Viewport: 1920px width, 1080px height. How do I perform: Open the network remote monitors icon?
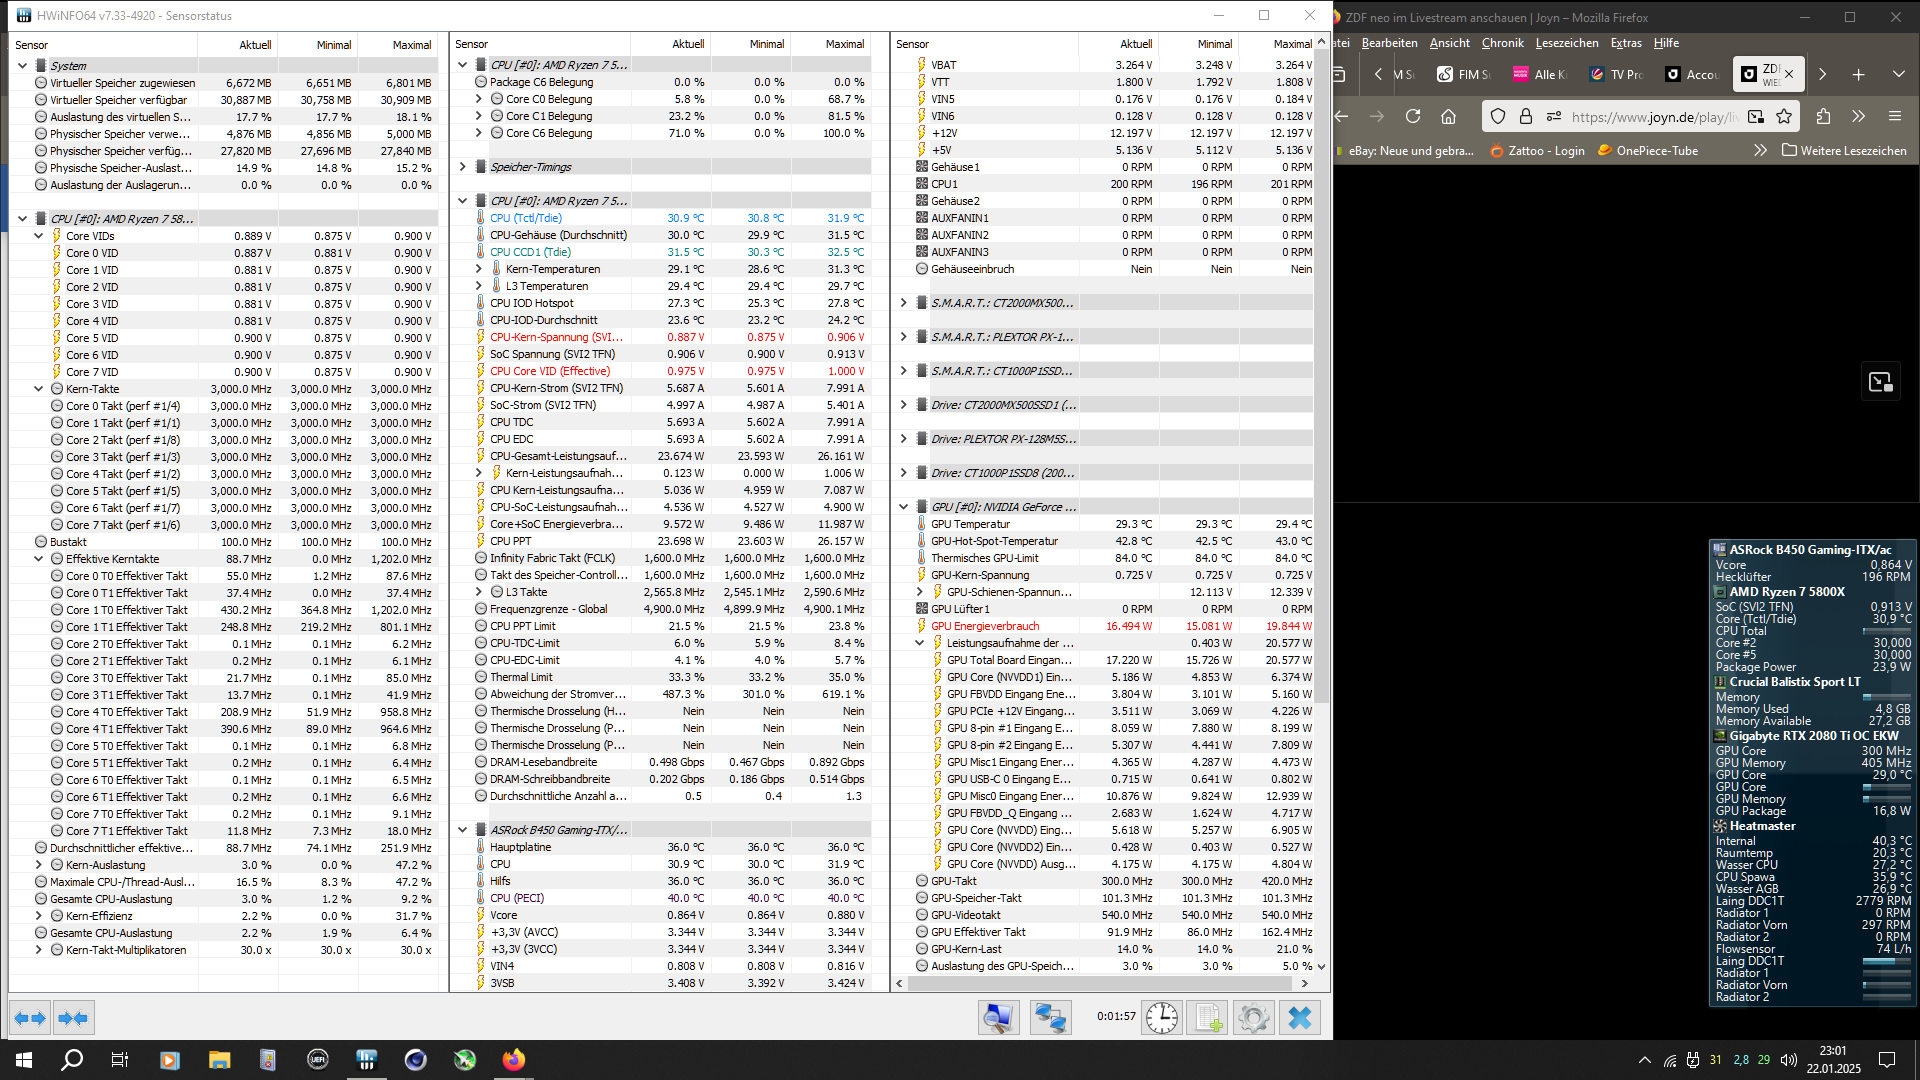(x=1050, y=1018)
